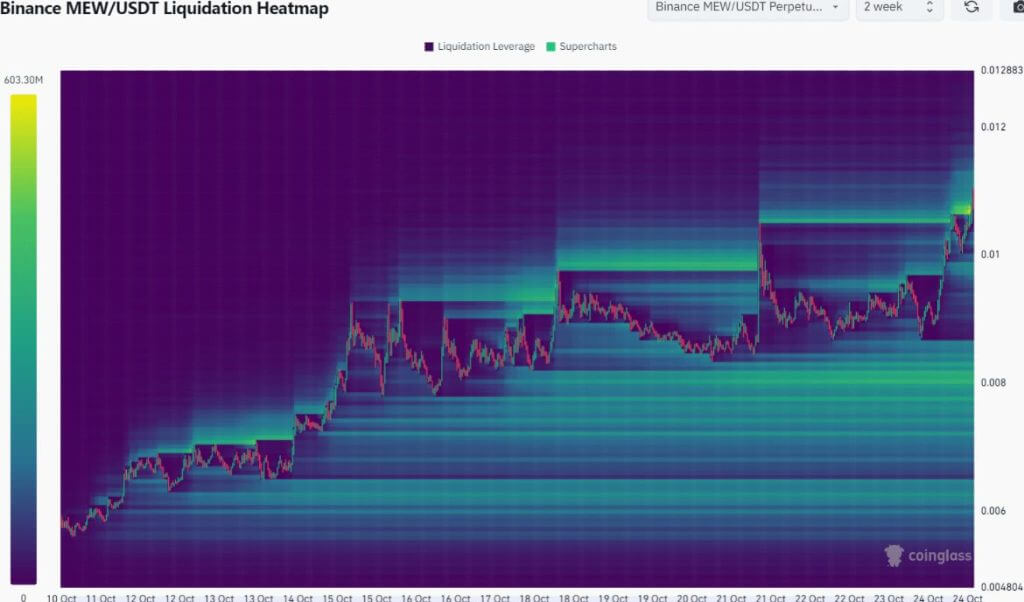Click the up-down arrows beside 2 week

coord(929,7)
